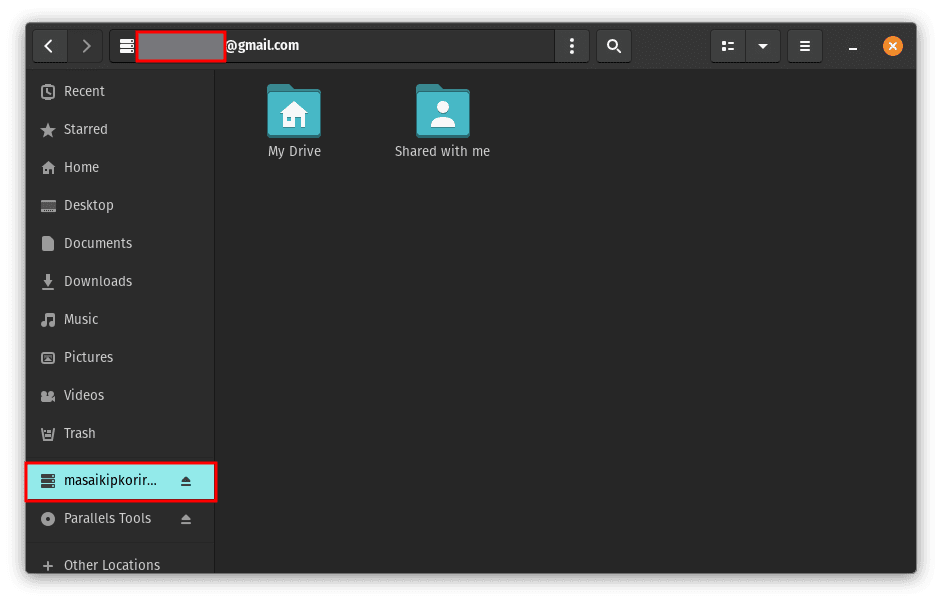Click the @gmail.com path bar location

click(262, 46)
